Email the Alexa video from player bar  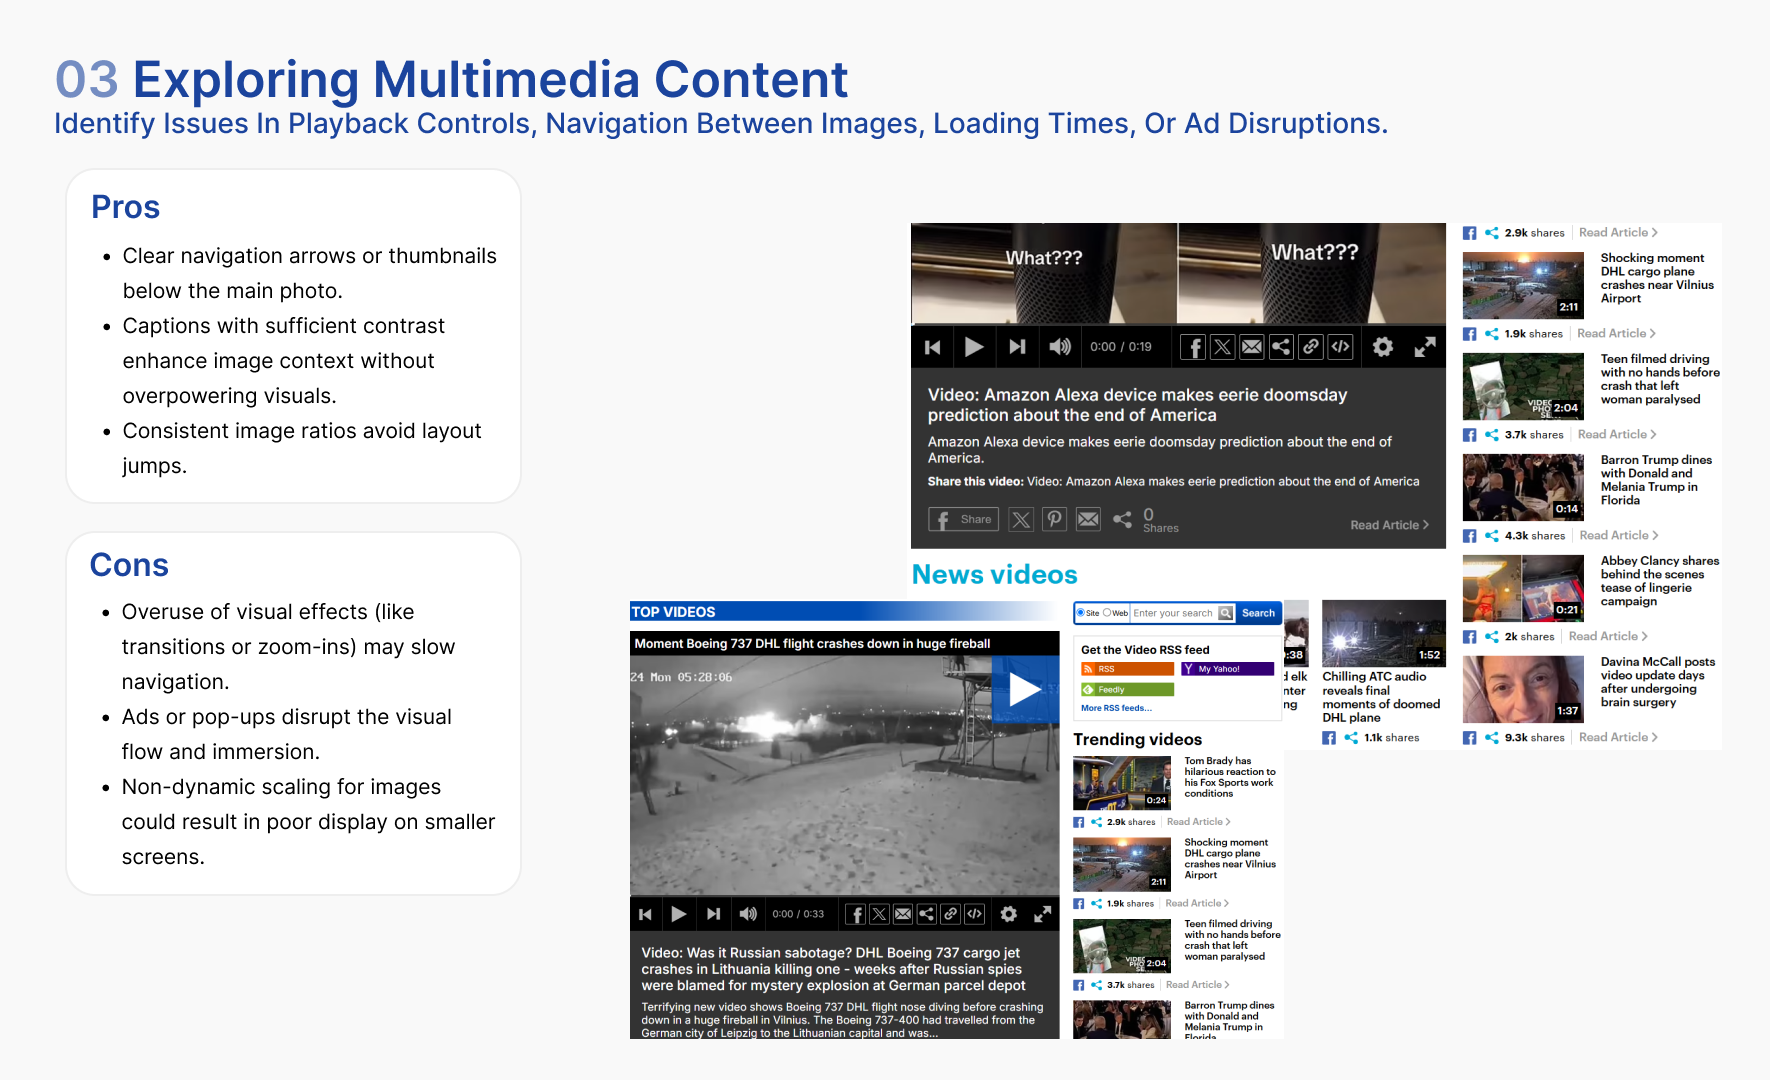tap(1251, 347)
